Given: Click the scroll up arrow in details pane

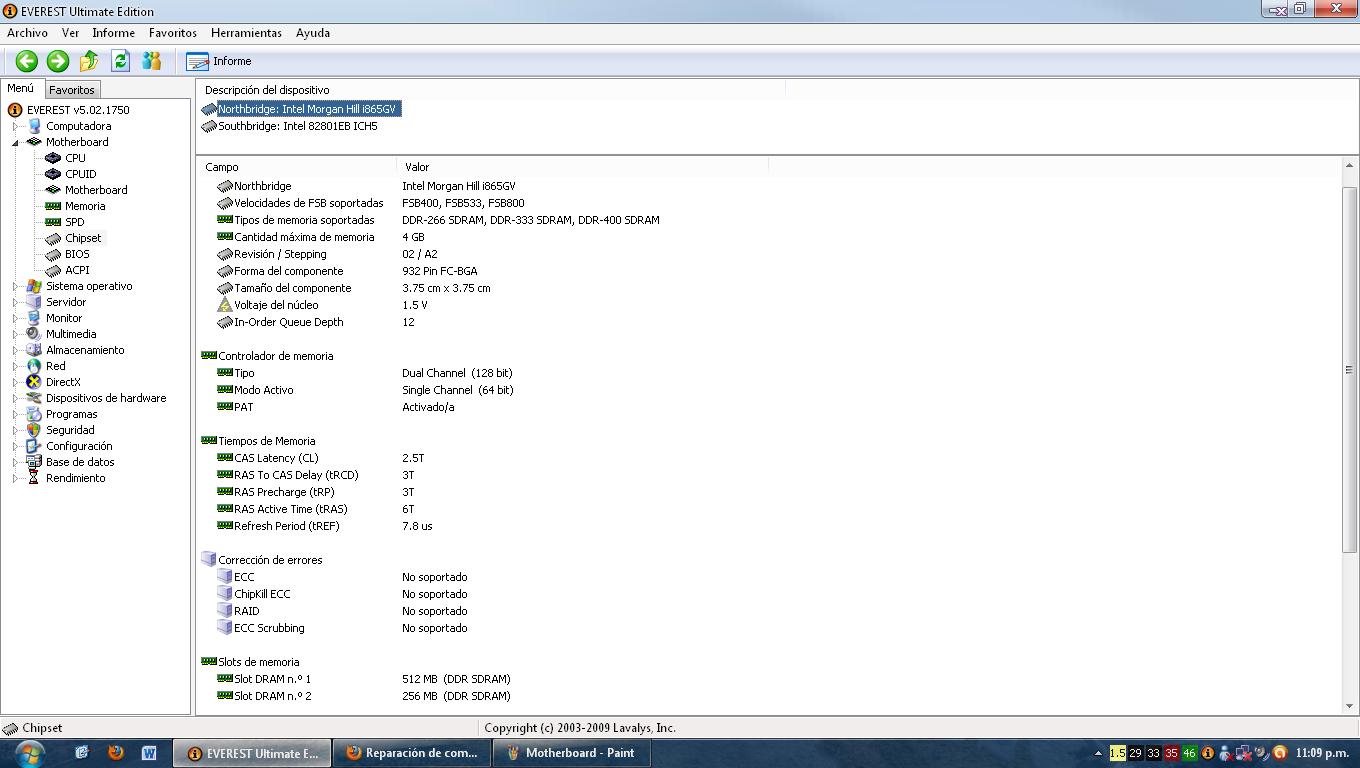Looking at the screenshot, I should [1349, 166].
